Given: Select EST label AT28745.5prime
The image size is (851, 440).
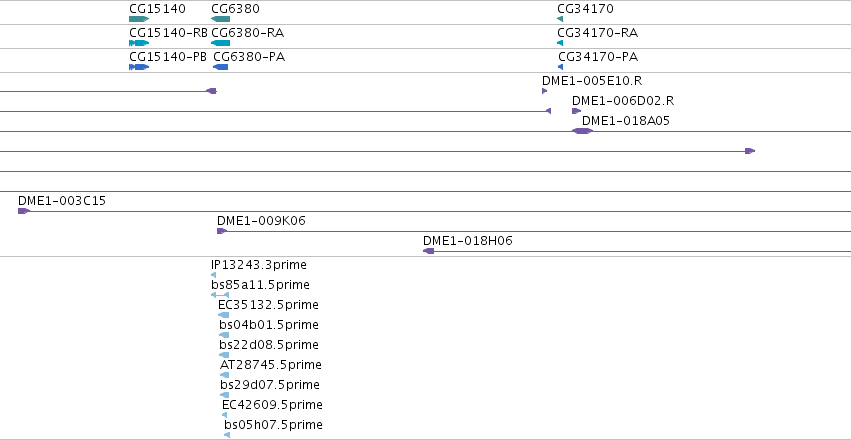Looking at the screenshot, I should tap(271, 365).
